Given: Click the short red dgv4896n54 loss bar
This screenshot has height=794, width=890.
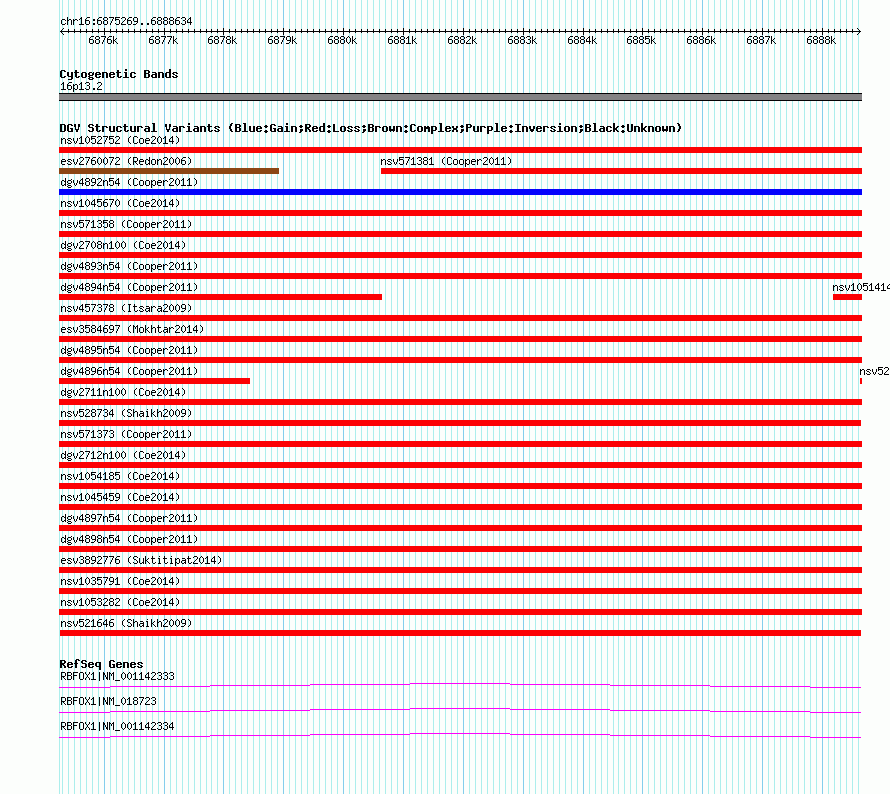Looking at the screenshot, I should coord(154,381).
